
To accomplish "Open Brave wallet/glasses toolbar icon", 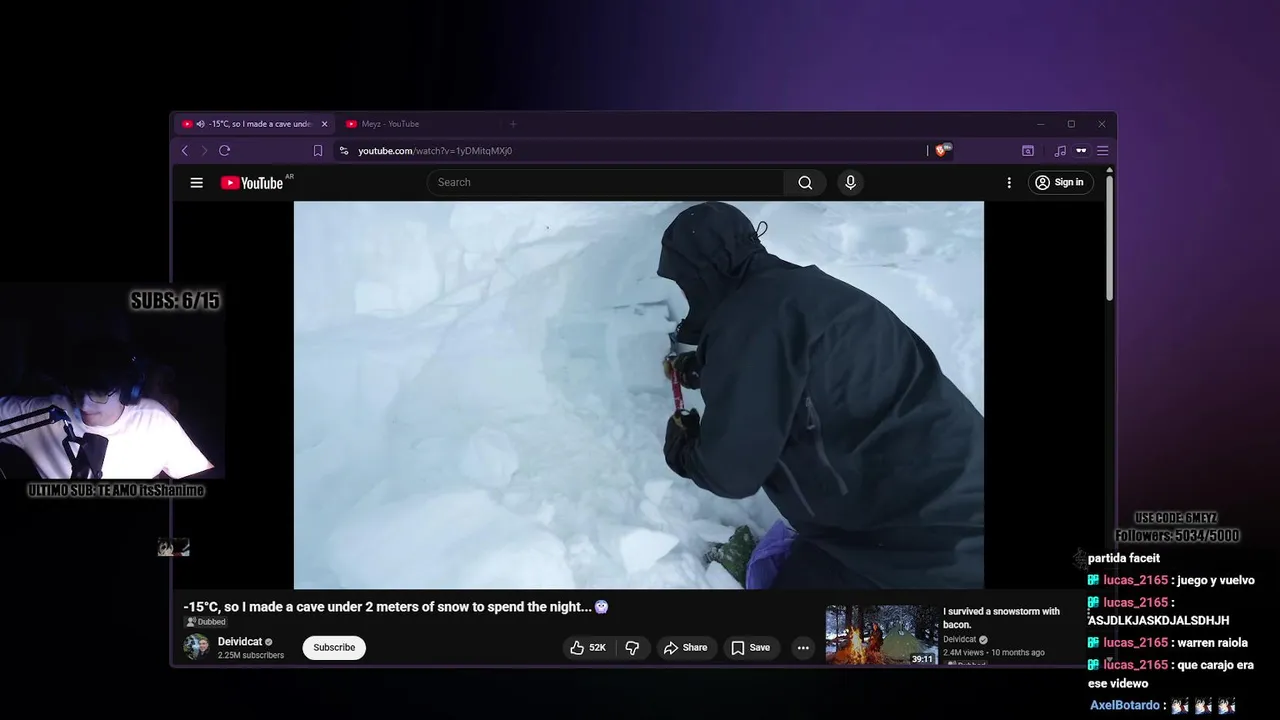I will pyautogui.click(x=1081, y=151).
